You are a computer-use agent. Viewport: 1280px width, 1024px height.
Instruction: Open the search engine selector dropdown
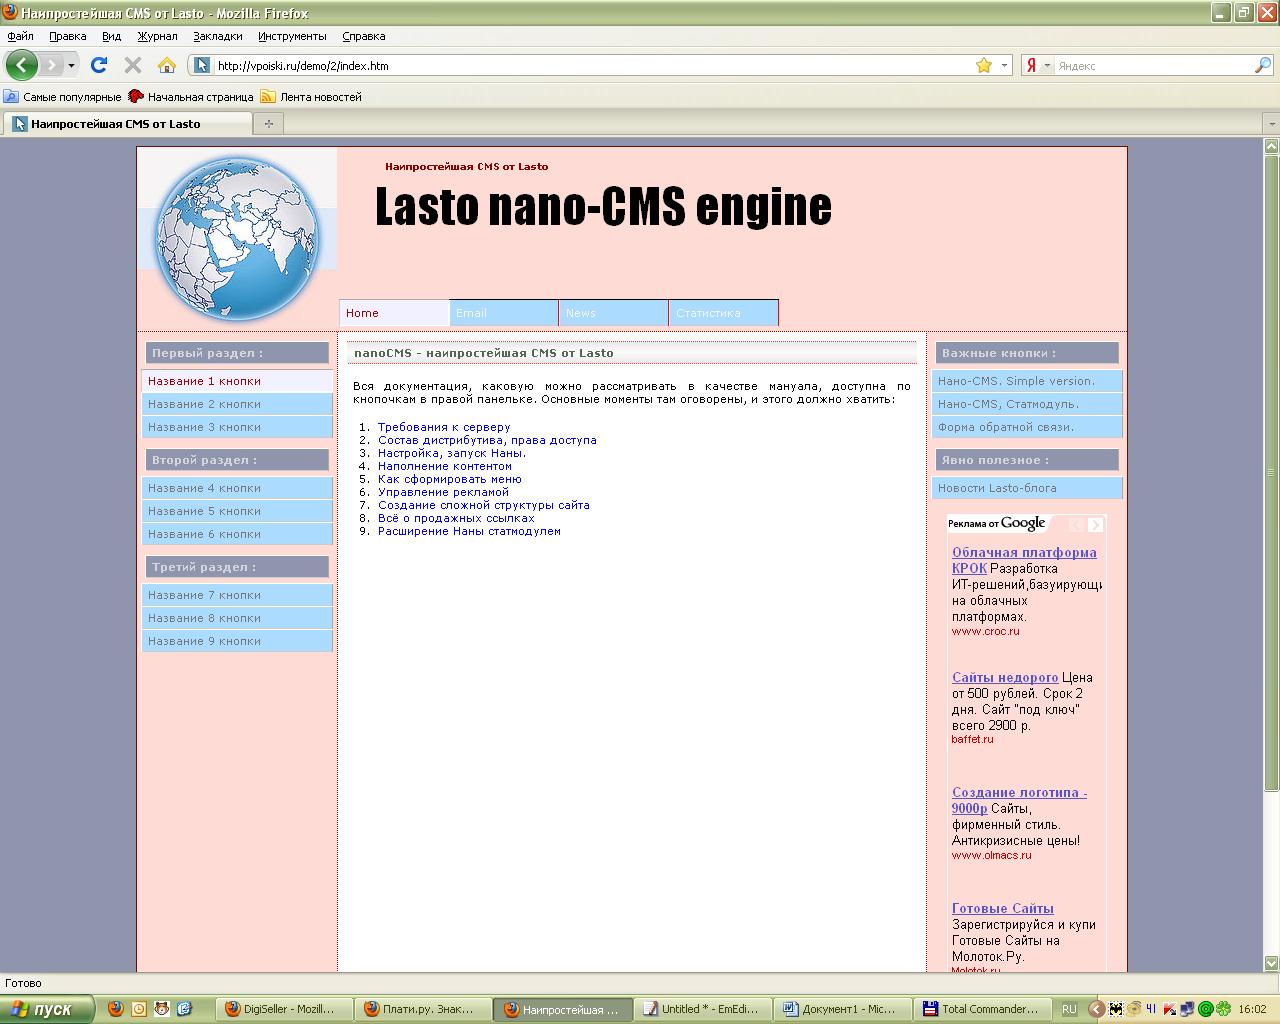point(1047,65)
